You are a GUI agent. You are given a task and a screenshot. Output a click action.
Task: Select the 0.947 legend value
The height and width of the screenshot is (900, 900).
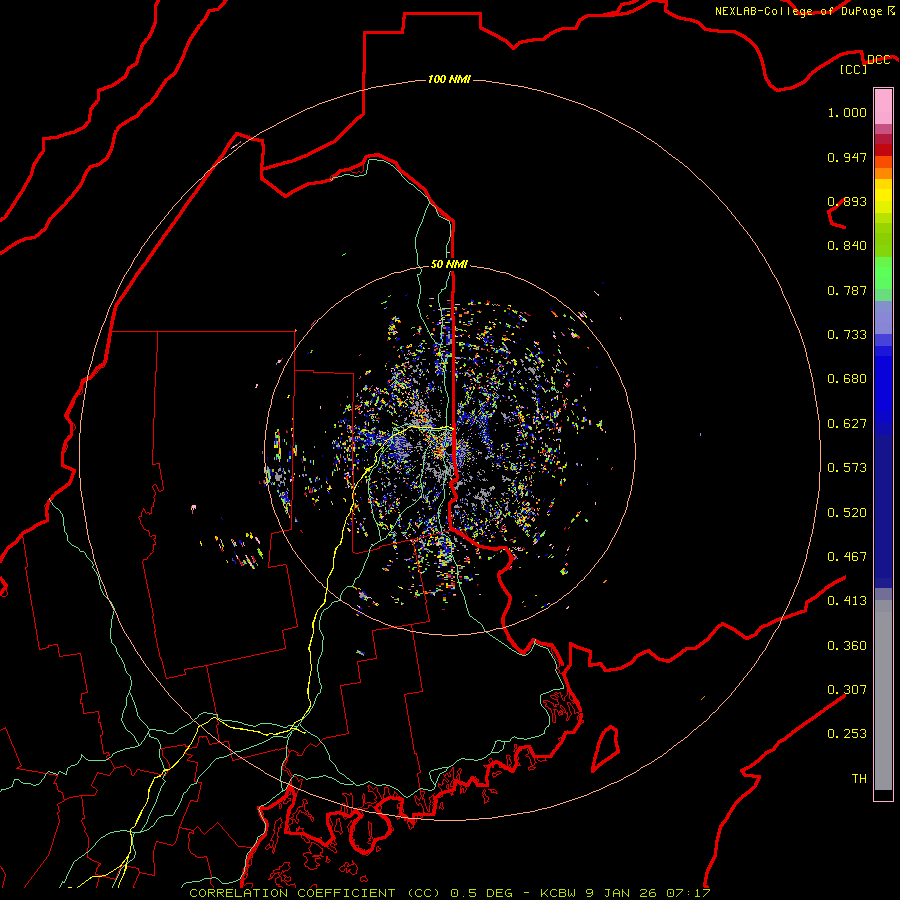(847, 157)
